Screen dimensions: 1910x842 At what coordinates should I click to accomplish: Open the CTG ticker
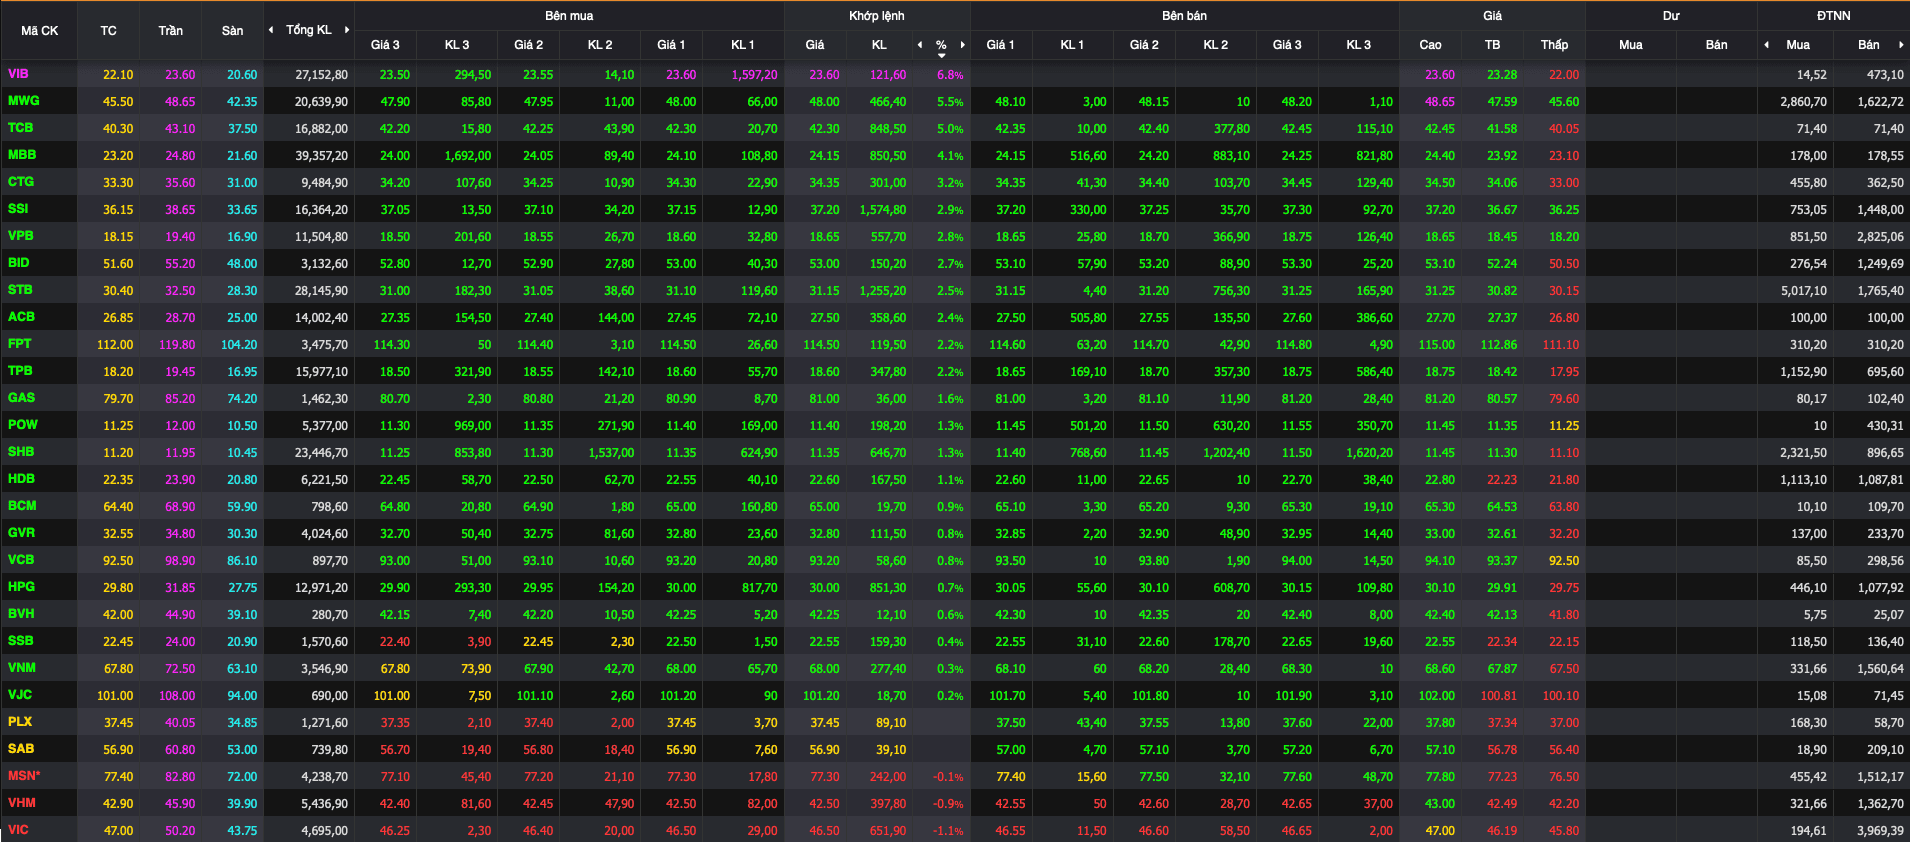coord(21,182)
